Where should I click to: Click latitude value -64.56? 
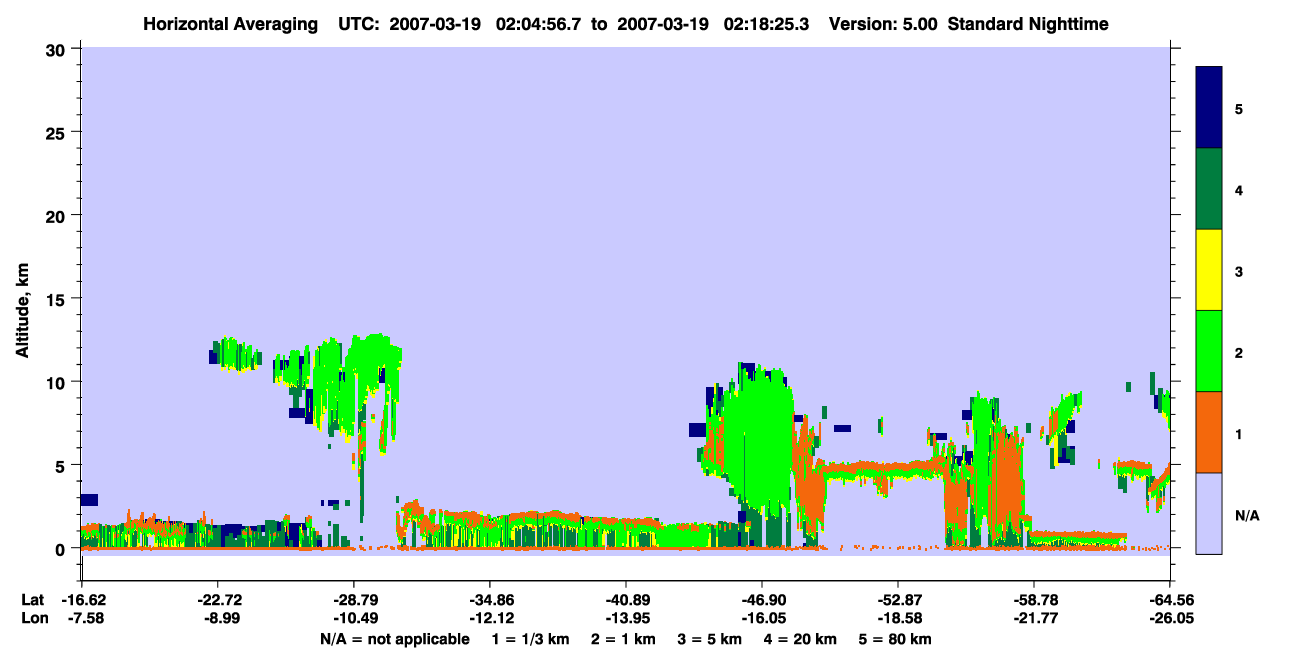point(1170,600)
